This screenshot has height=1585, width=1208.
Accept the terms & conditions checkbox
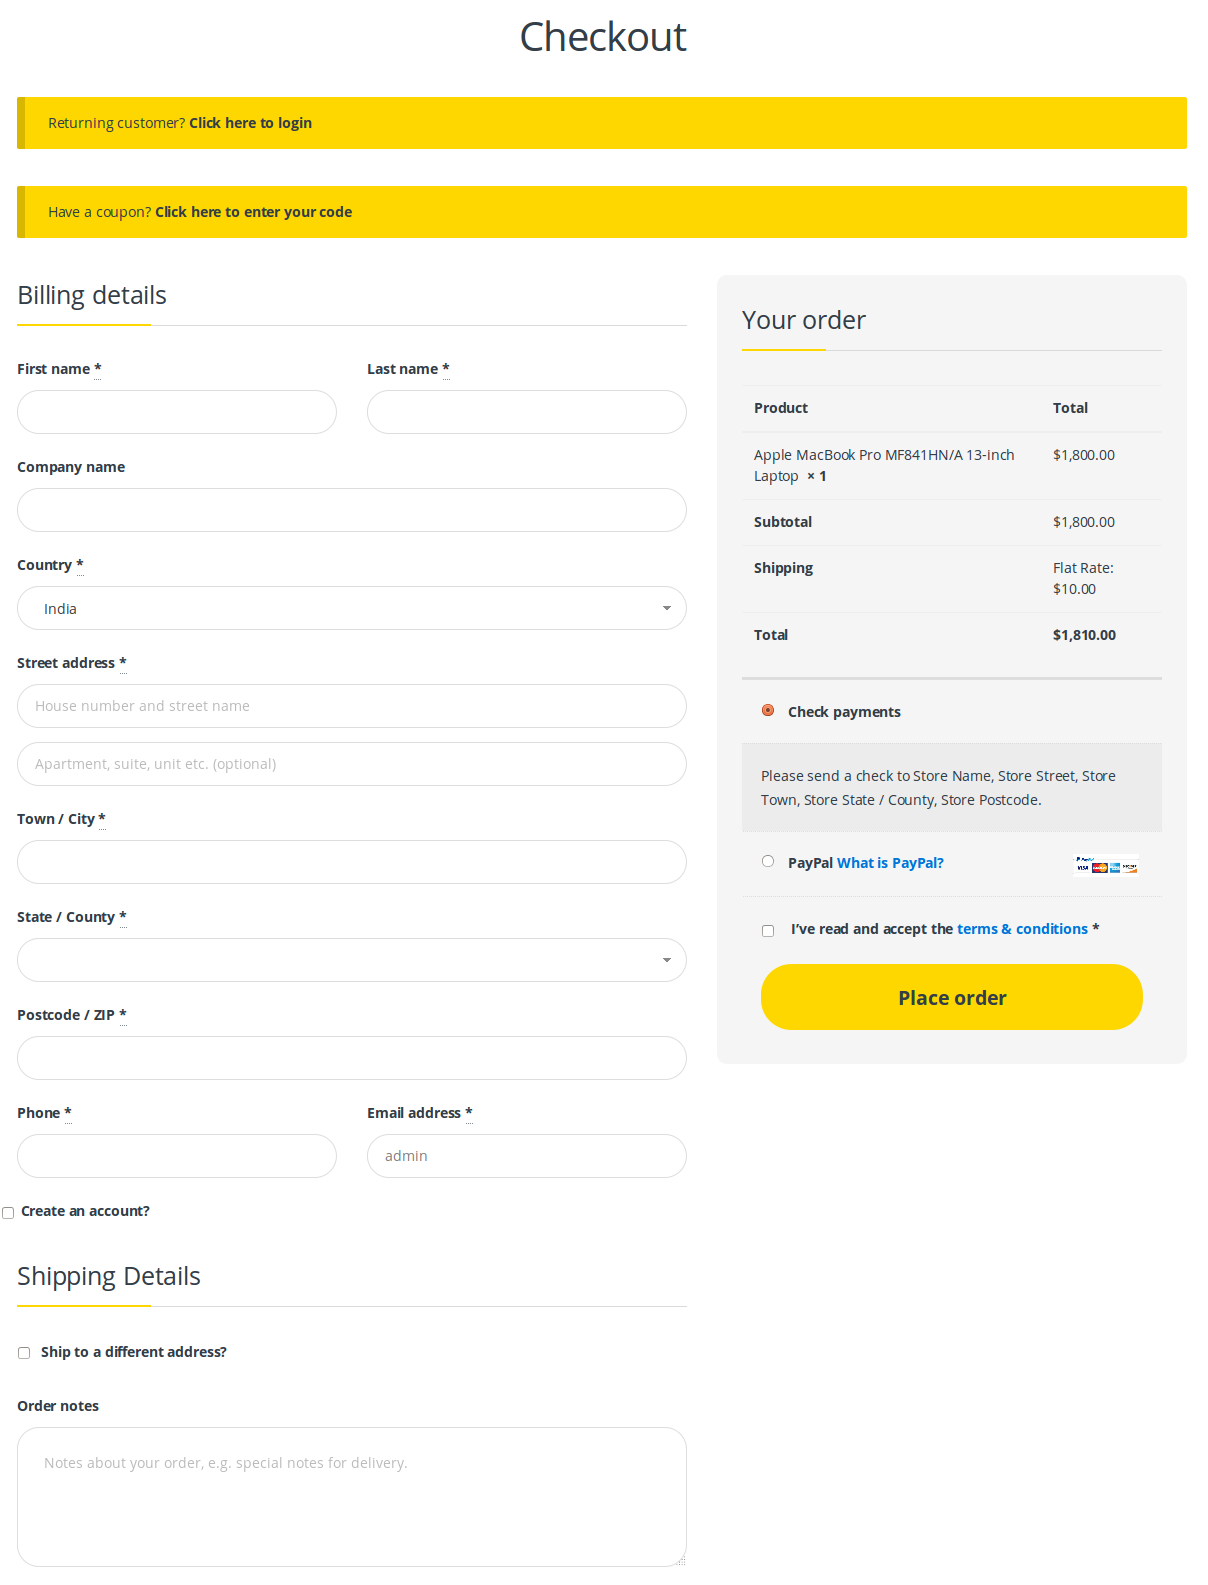click(x=768, y=931)
